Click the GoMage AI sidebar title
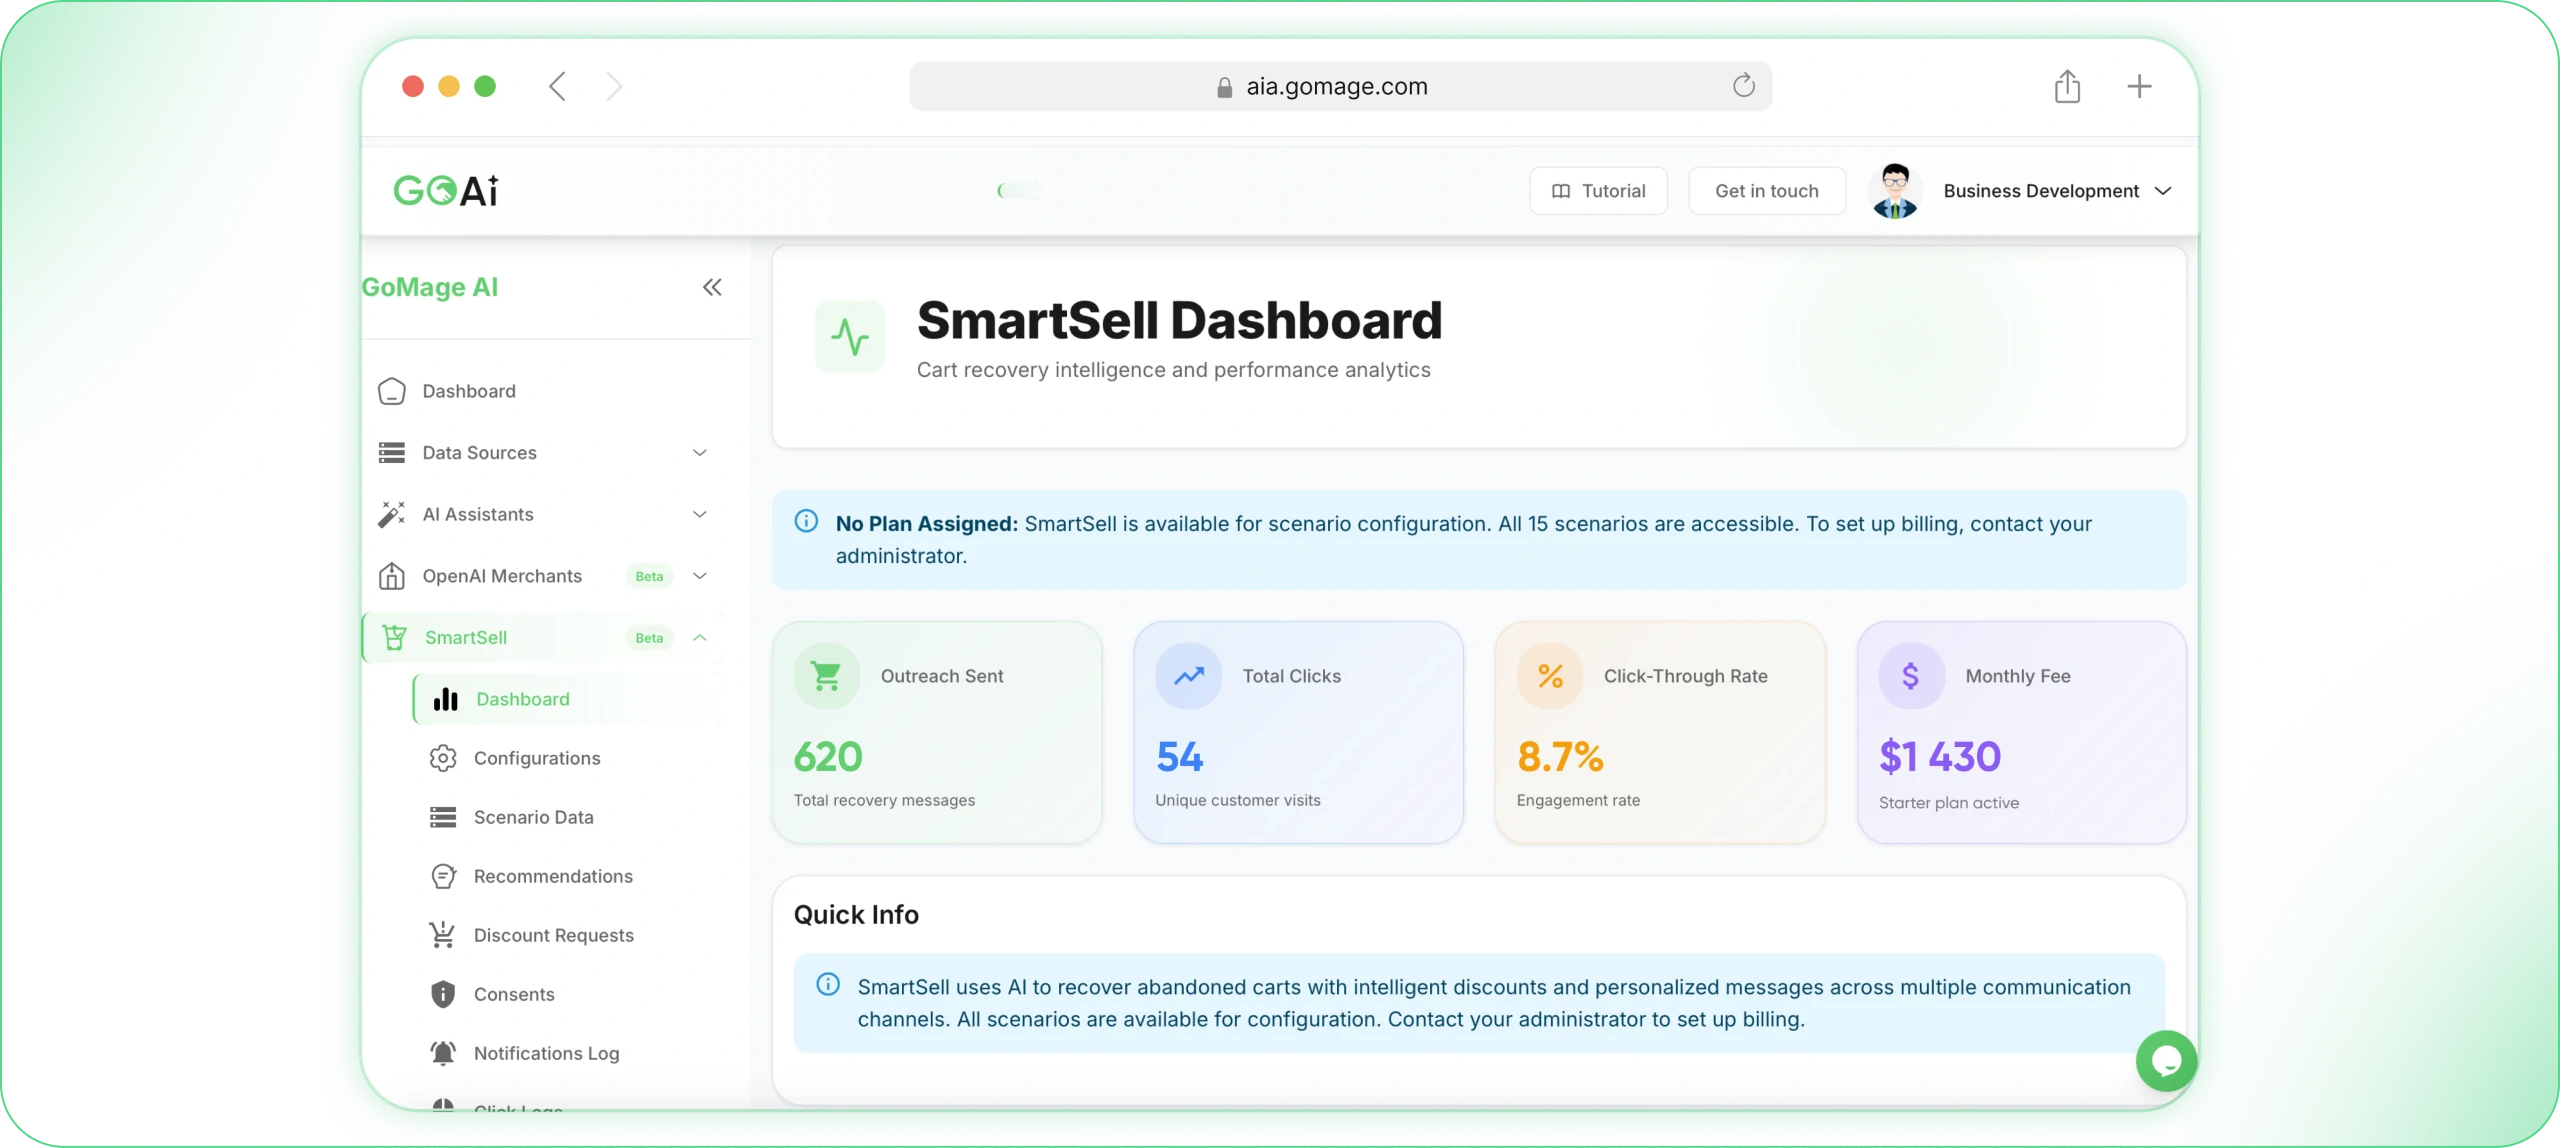 click(x=430, y=287)
